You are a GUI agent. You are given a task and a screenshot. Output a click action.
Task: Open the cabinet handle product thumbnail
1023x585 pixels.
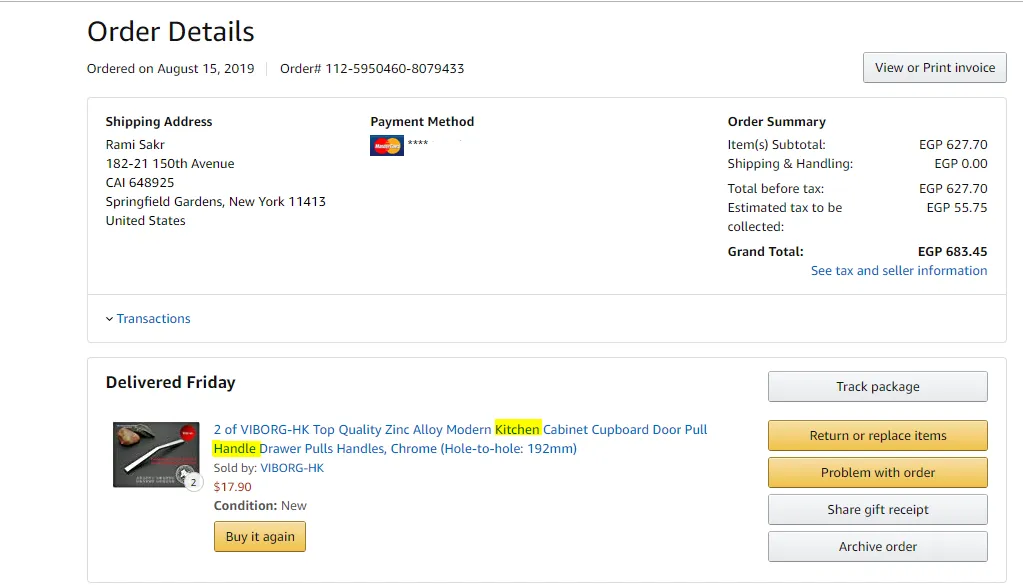coord(156,455)
